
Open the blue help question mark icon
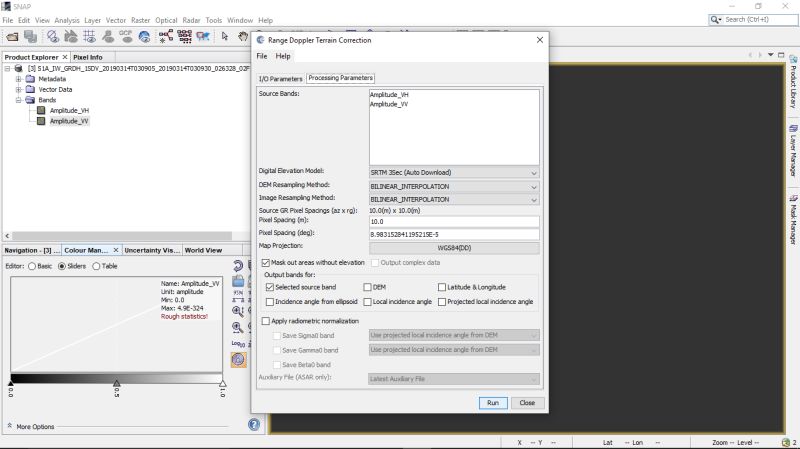click(254, 425)
